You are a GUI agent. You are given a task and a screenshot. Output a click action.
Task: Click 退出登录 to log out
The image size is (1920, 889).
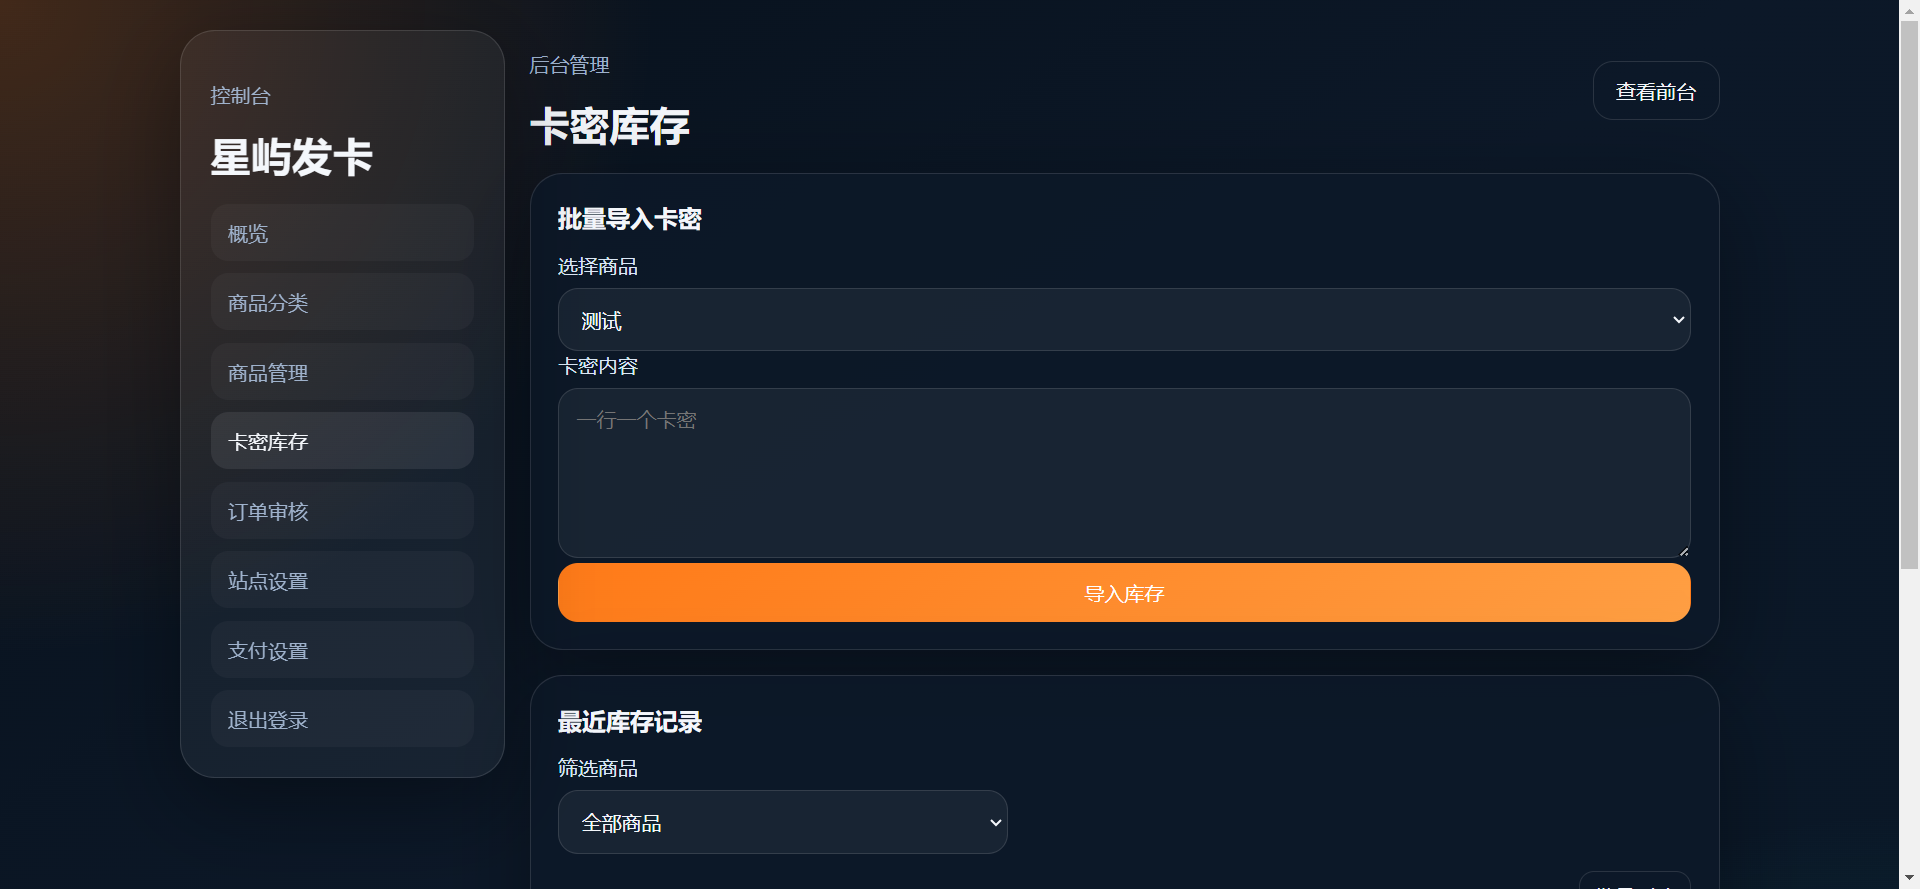coord(342,718)
